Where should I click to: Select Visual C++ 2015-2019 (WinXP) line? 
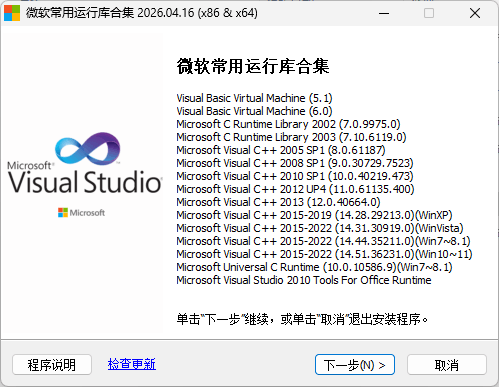(314, 215)
